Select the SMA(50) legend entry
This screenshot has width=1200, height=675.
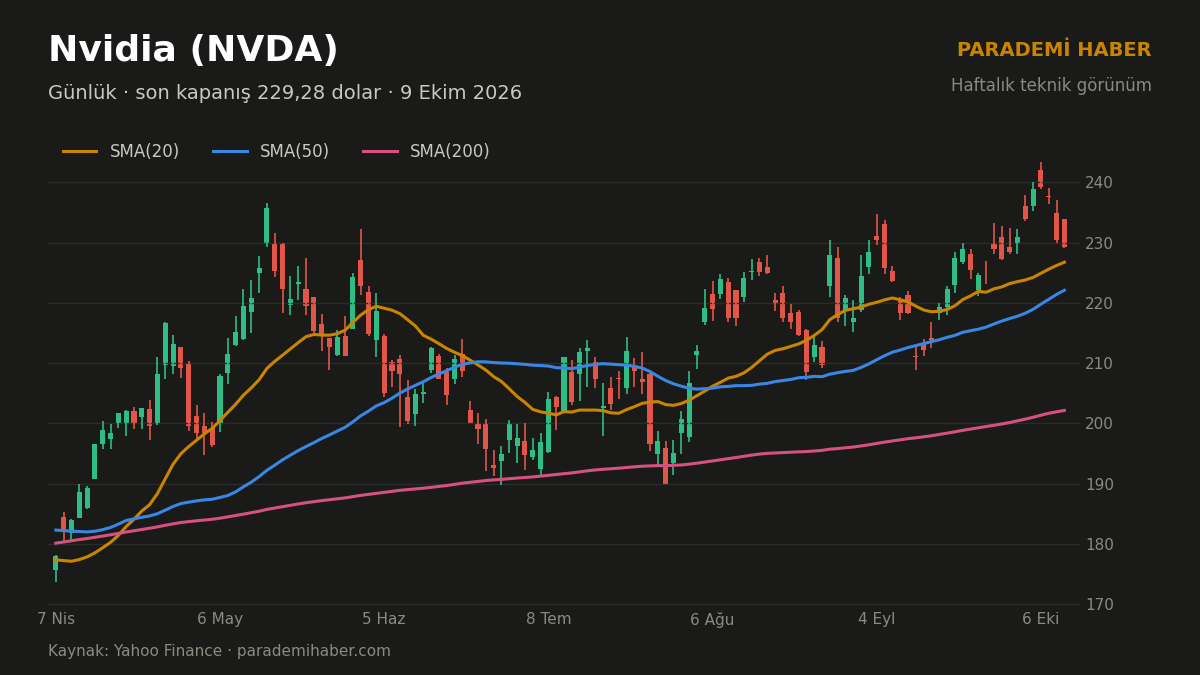[271, 152]
